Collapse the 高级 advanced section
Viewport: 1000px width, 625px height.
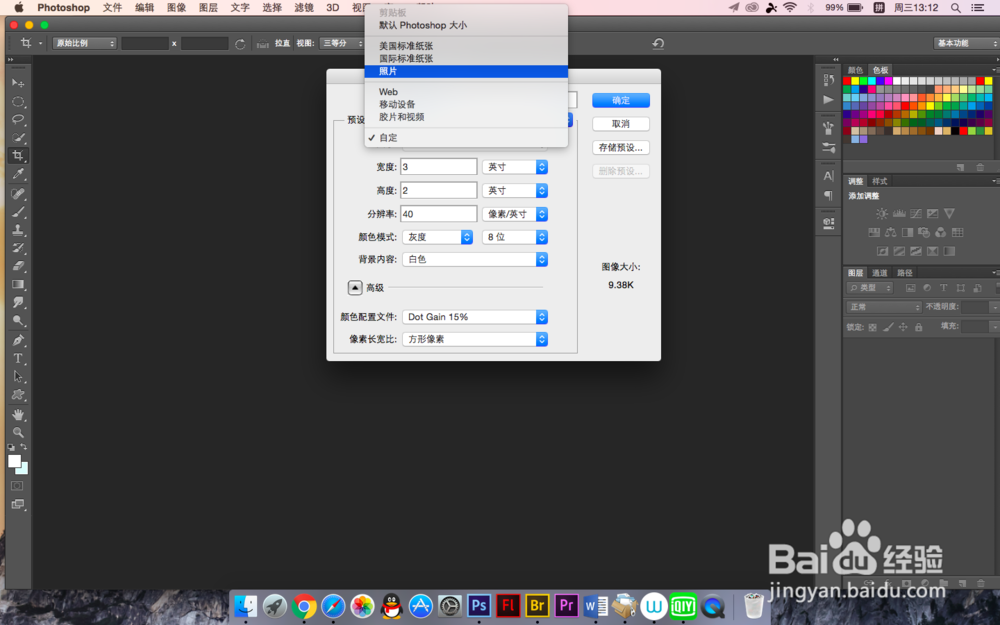tap(355, 288)
